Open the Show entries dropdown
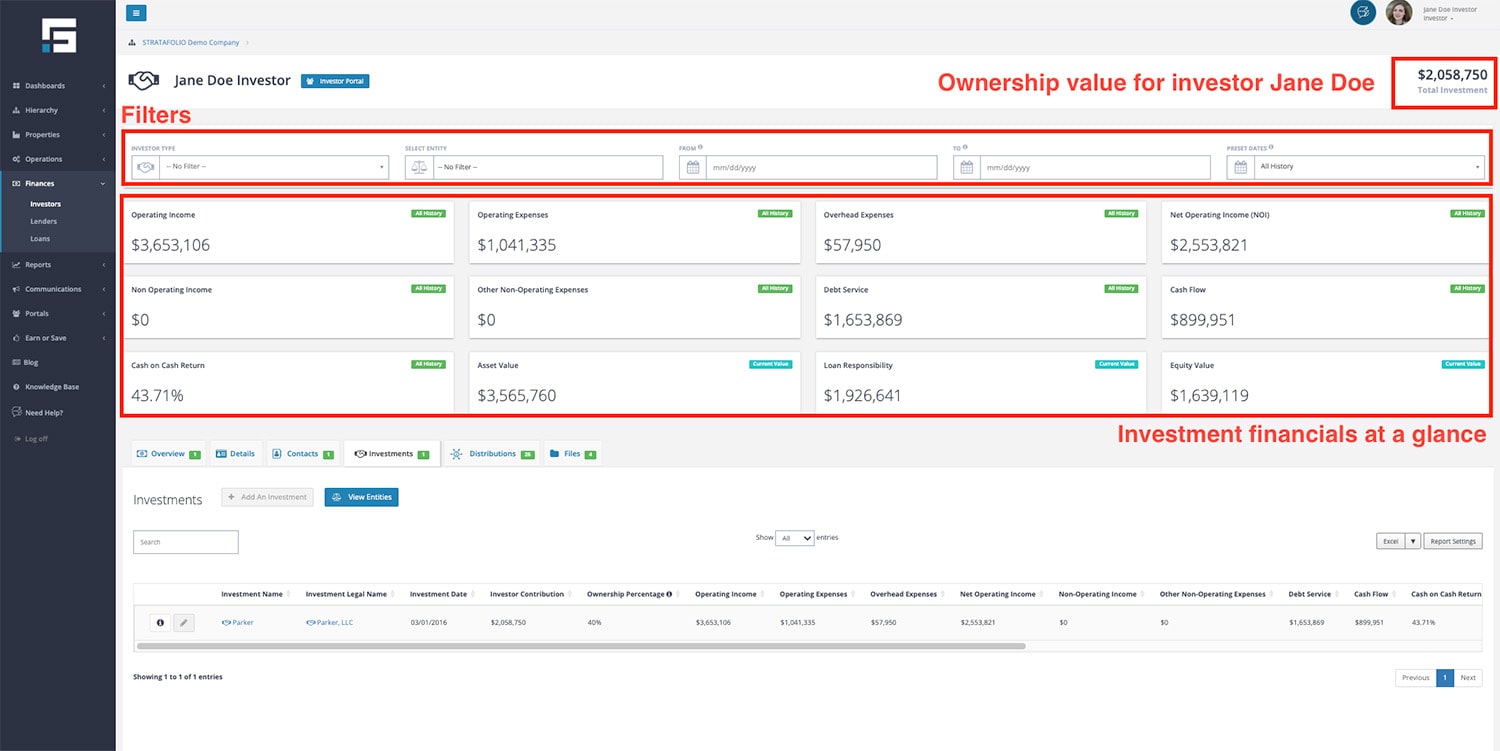The height and width of the screenshot is (751, 1500). [x=796, y=538]
